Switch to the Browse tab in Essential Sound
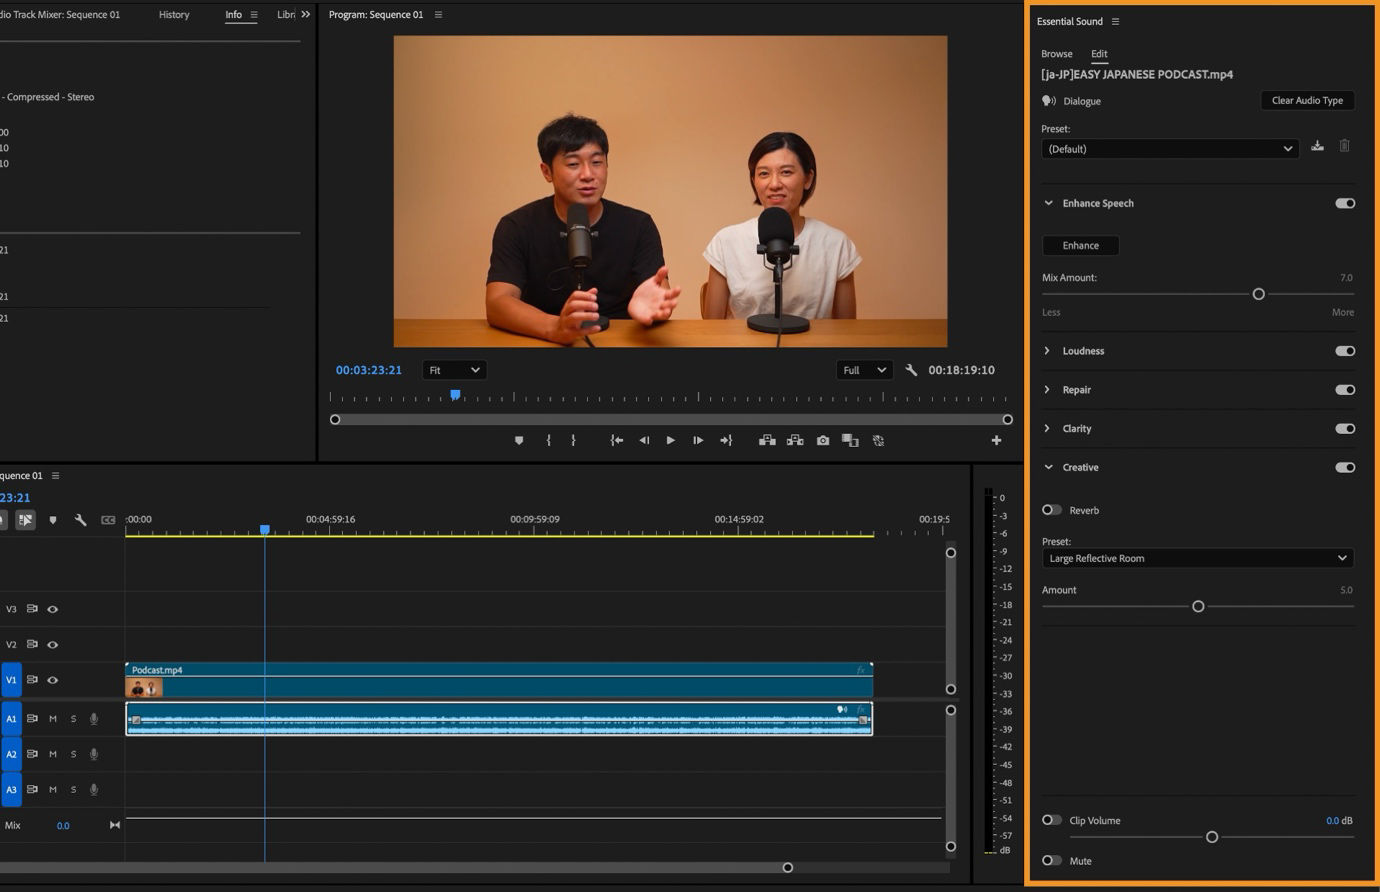The height and width of the screenshot is (892, 1380). [1056, 53]
